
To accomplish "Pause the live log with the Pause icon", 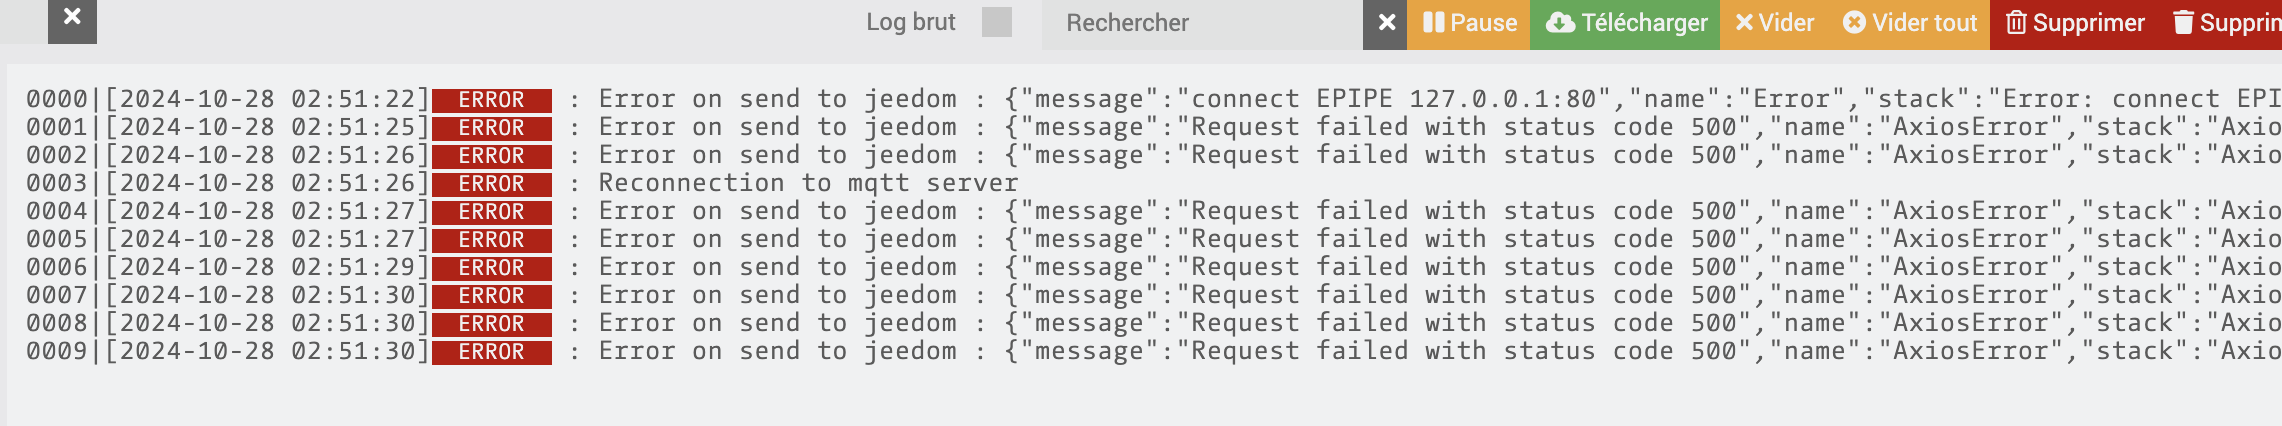I will coord(1469,23).
